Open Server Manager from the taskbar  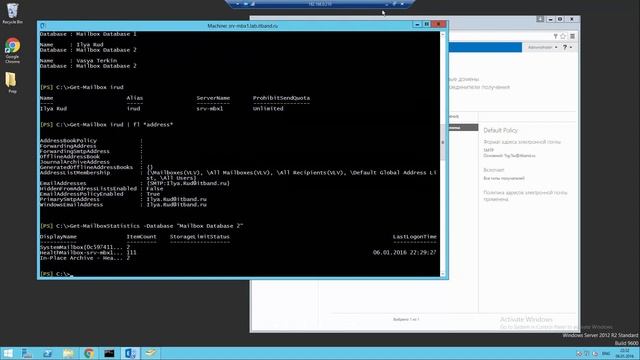tap(27, 353)
